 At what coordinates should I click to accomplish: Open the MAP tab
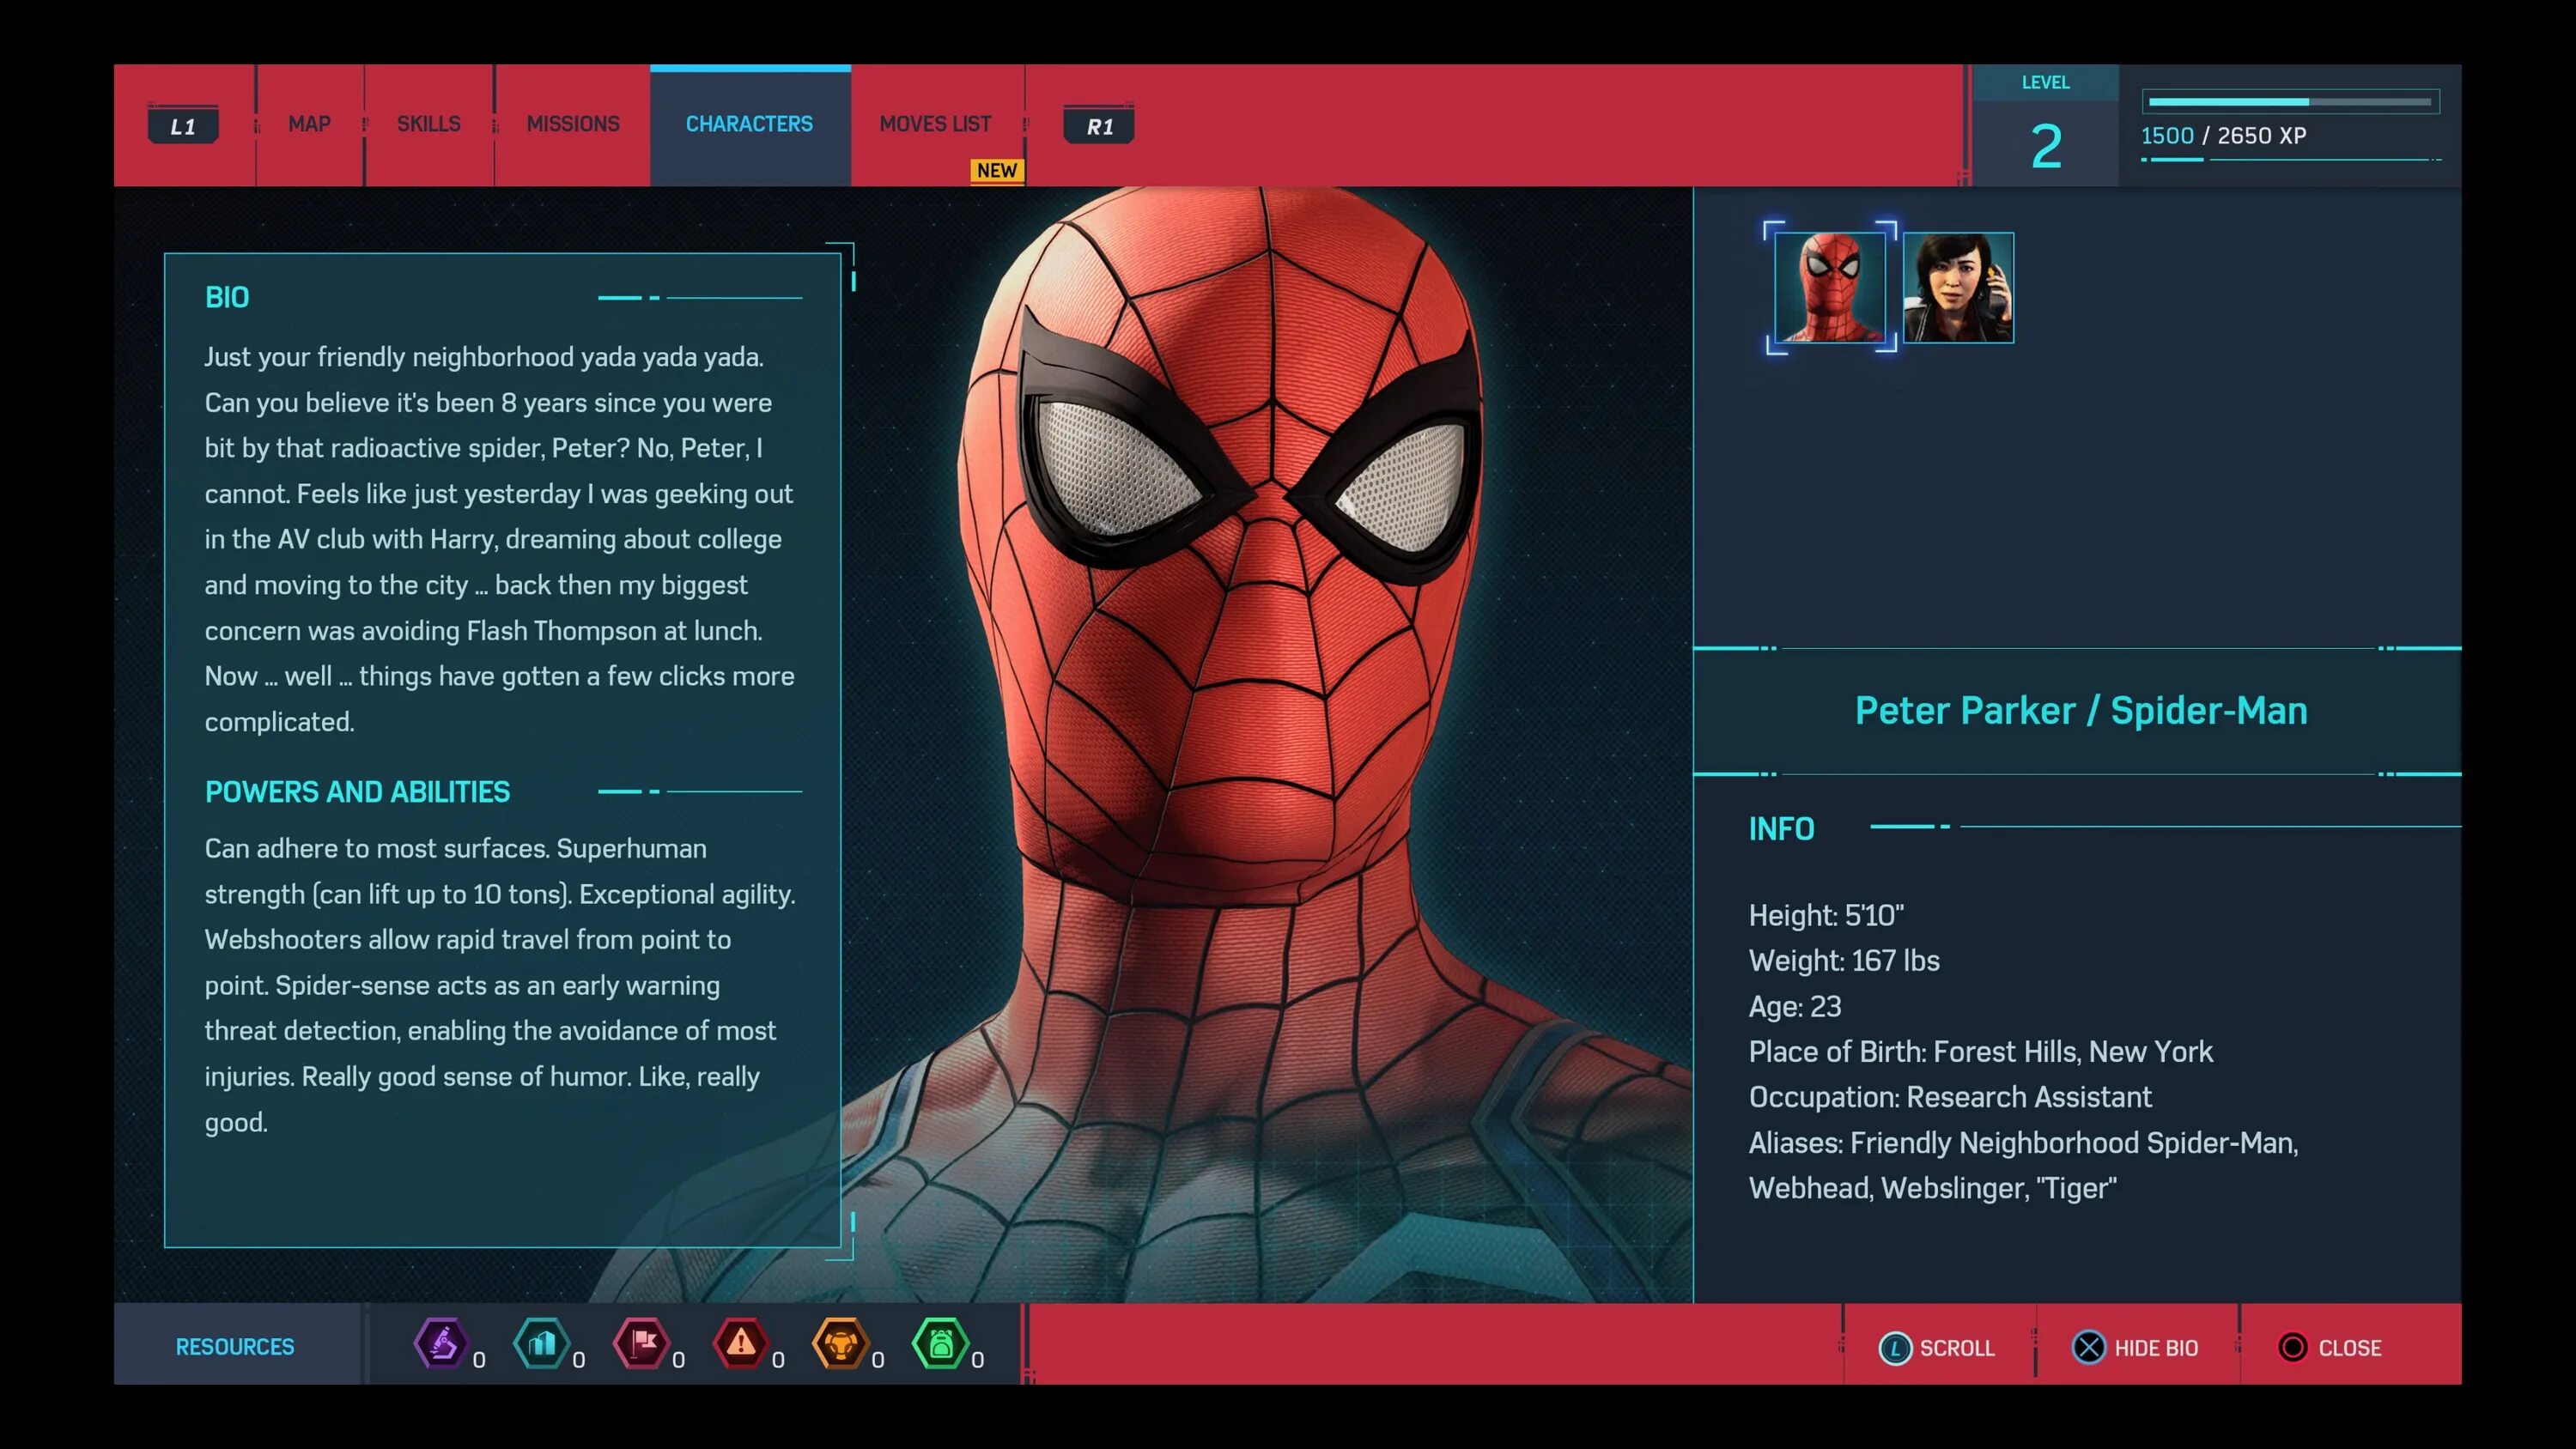coord(309,124)
